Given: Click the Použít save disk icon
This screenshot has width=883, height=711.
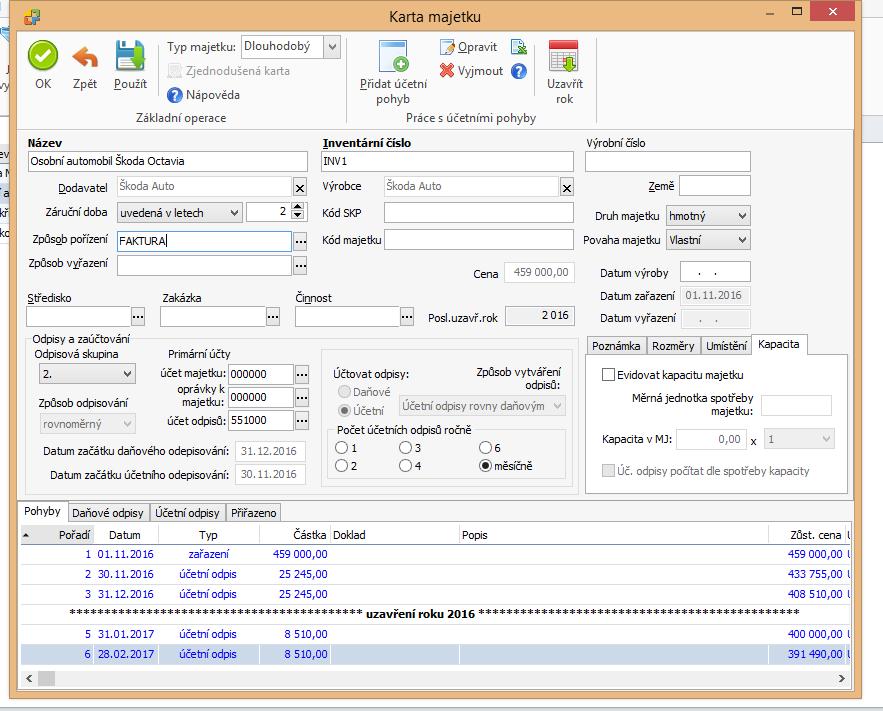Looking at the screenshot, I should tap(130, 57).
